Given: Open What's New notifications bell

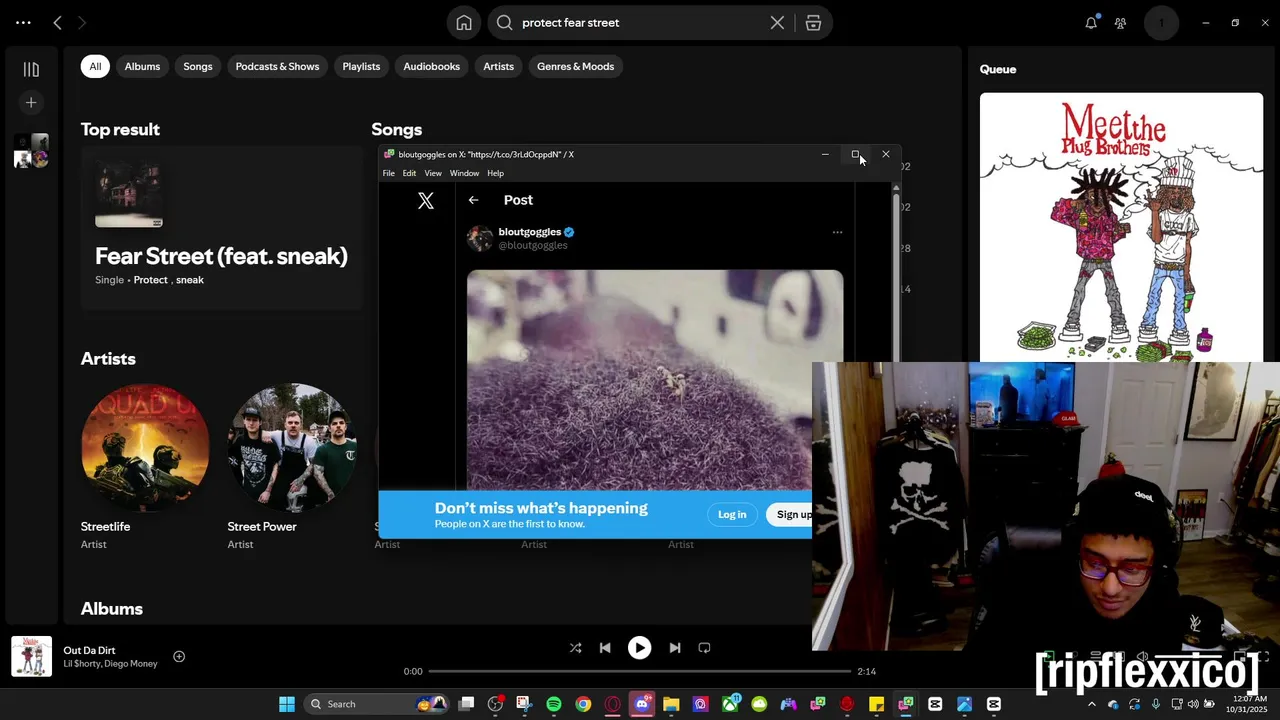Looking at the screenshot, I should pyautogui.click(x=1091, y=23).
